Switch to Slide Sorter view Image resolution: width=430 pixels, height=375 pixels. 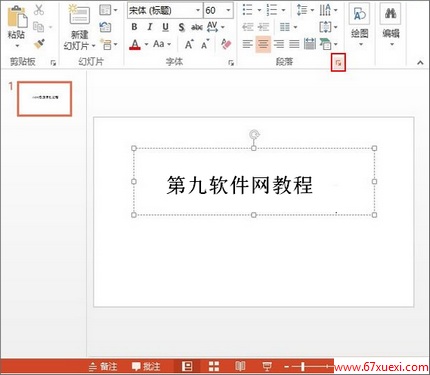(x=214, y=367)
